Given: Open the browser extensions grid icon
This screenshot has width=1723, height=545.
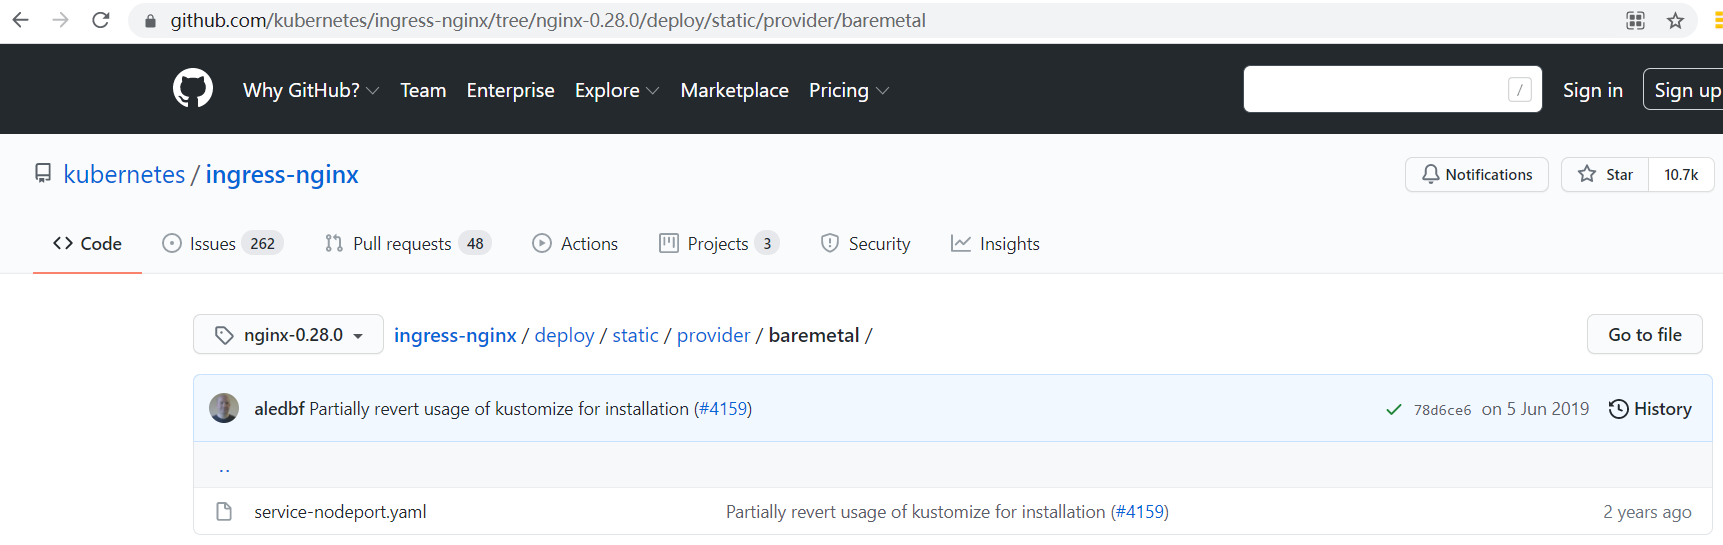Looking at the screenshot, I should point(1635,20).
